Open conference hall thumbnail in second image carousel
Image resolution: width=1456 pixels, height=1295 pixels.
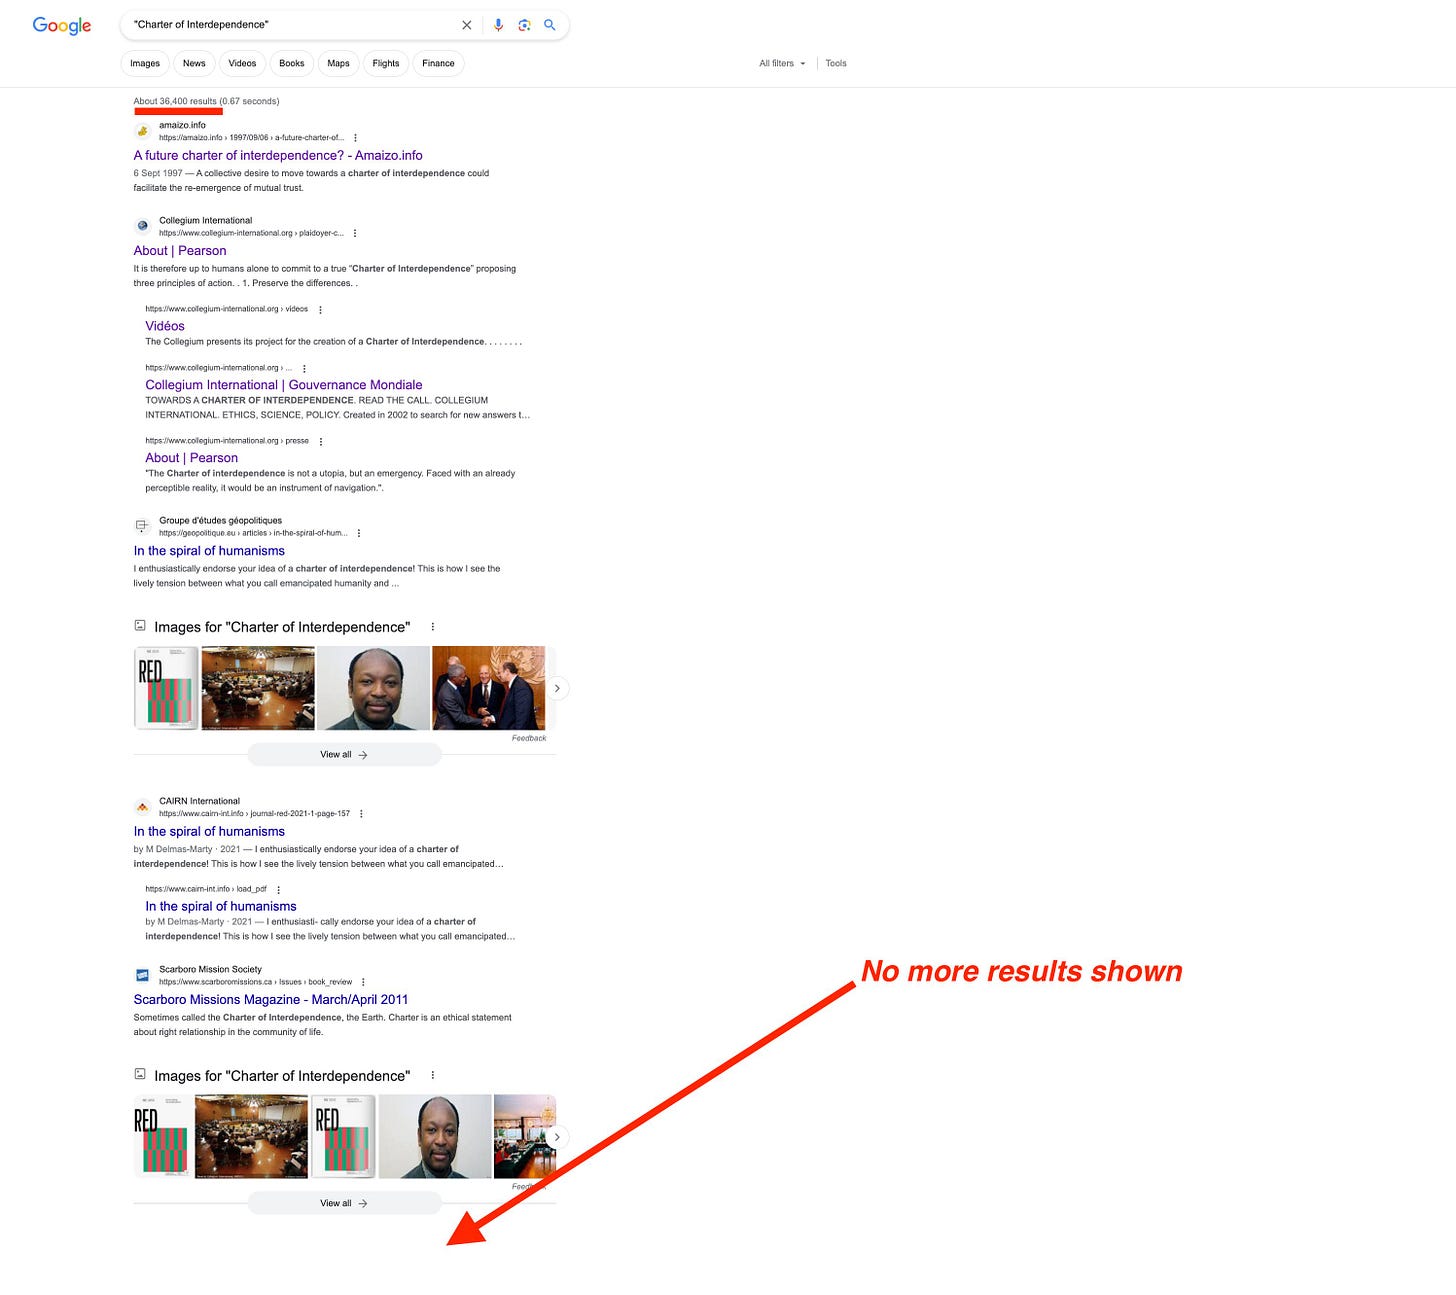tap(251, 1137)
